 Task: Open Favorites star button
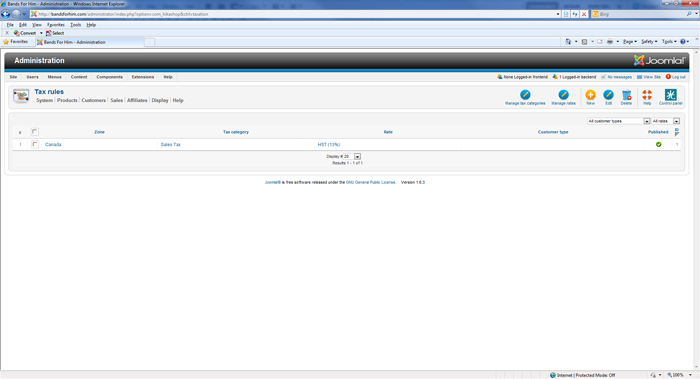[16, 42]
